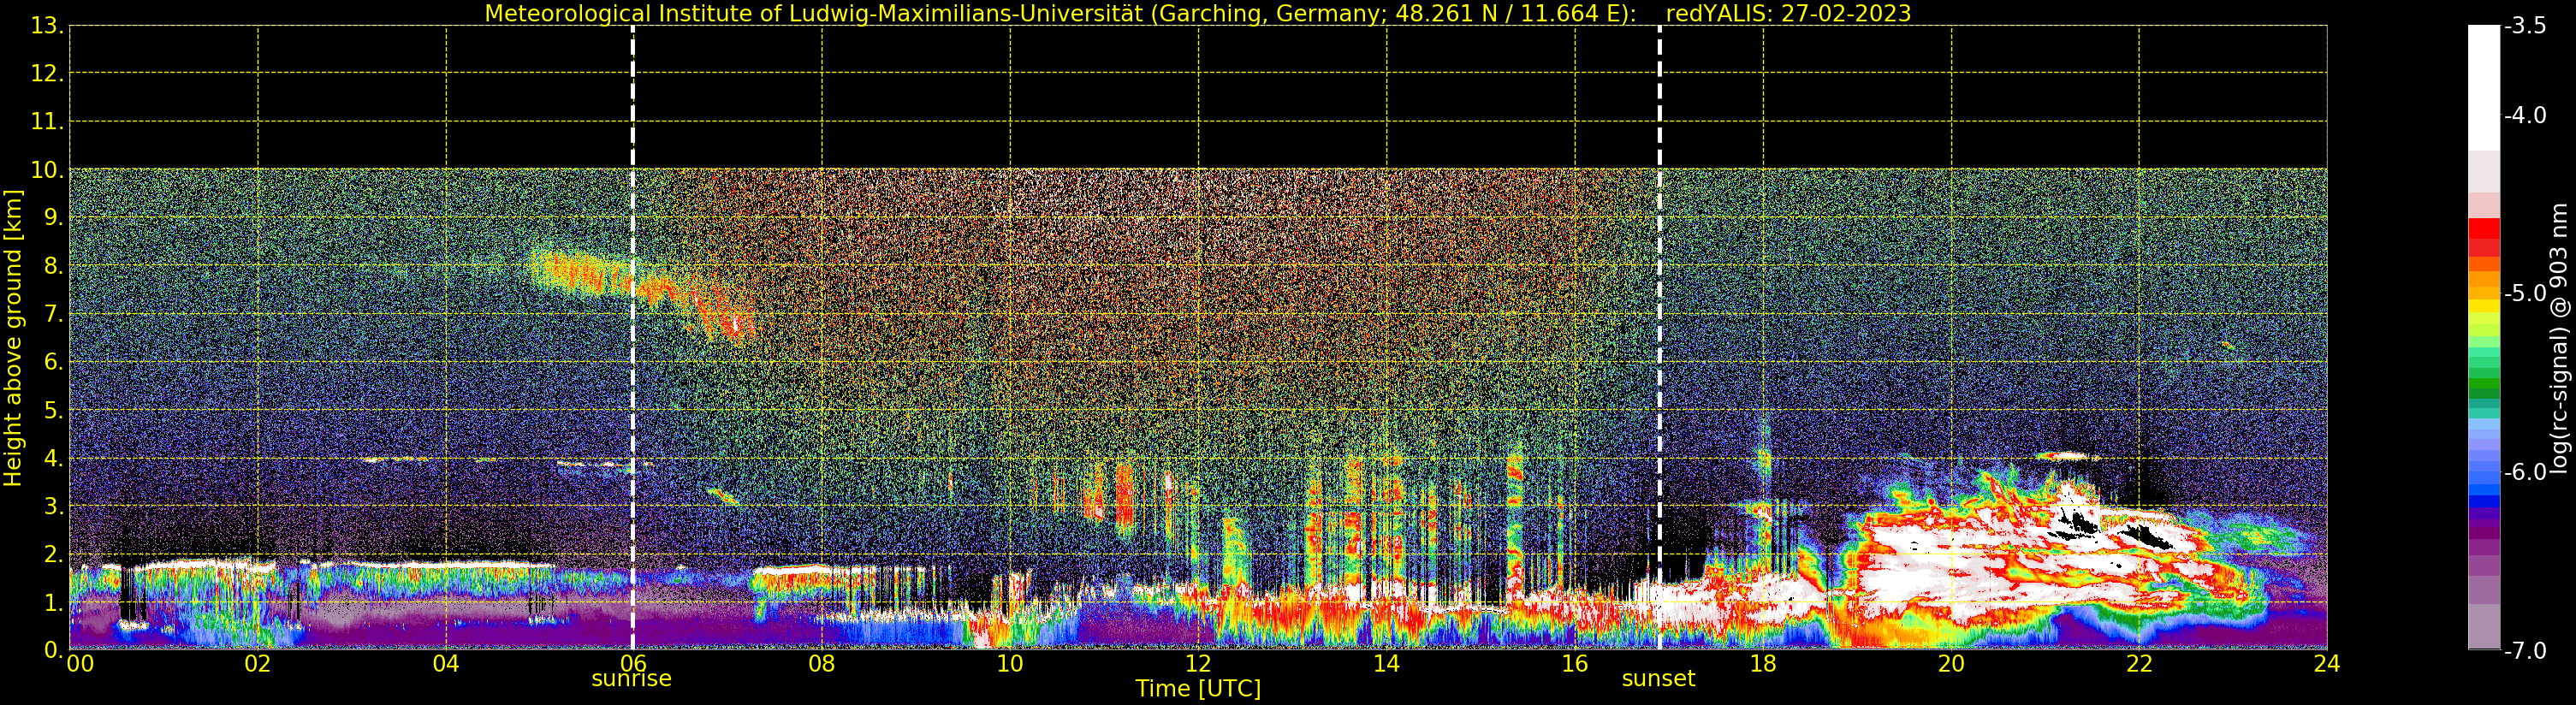This screenshot has height=705, width=2576.
Task: Click the time axis tick label "06"
Action: (x=634, y=663)
